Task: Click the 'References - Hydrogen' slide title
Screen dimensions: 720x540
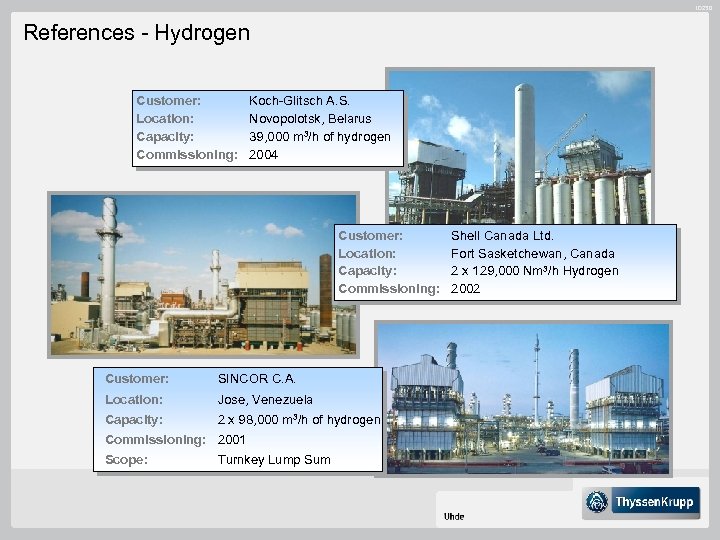Action: (136, 33)
